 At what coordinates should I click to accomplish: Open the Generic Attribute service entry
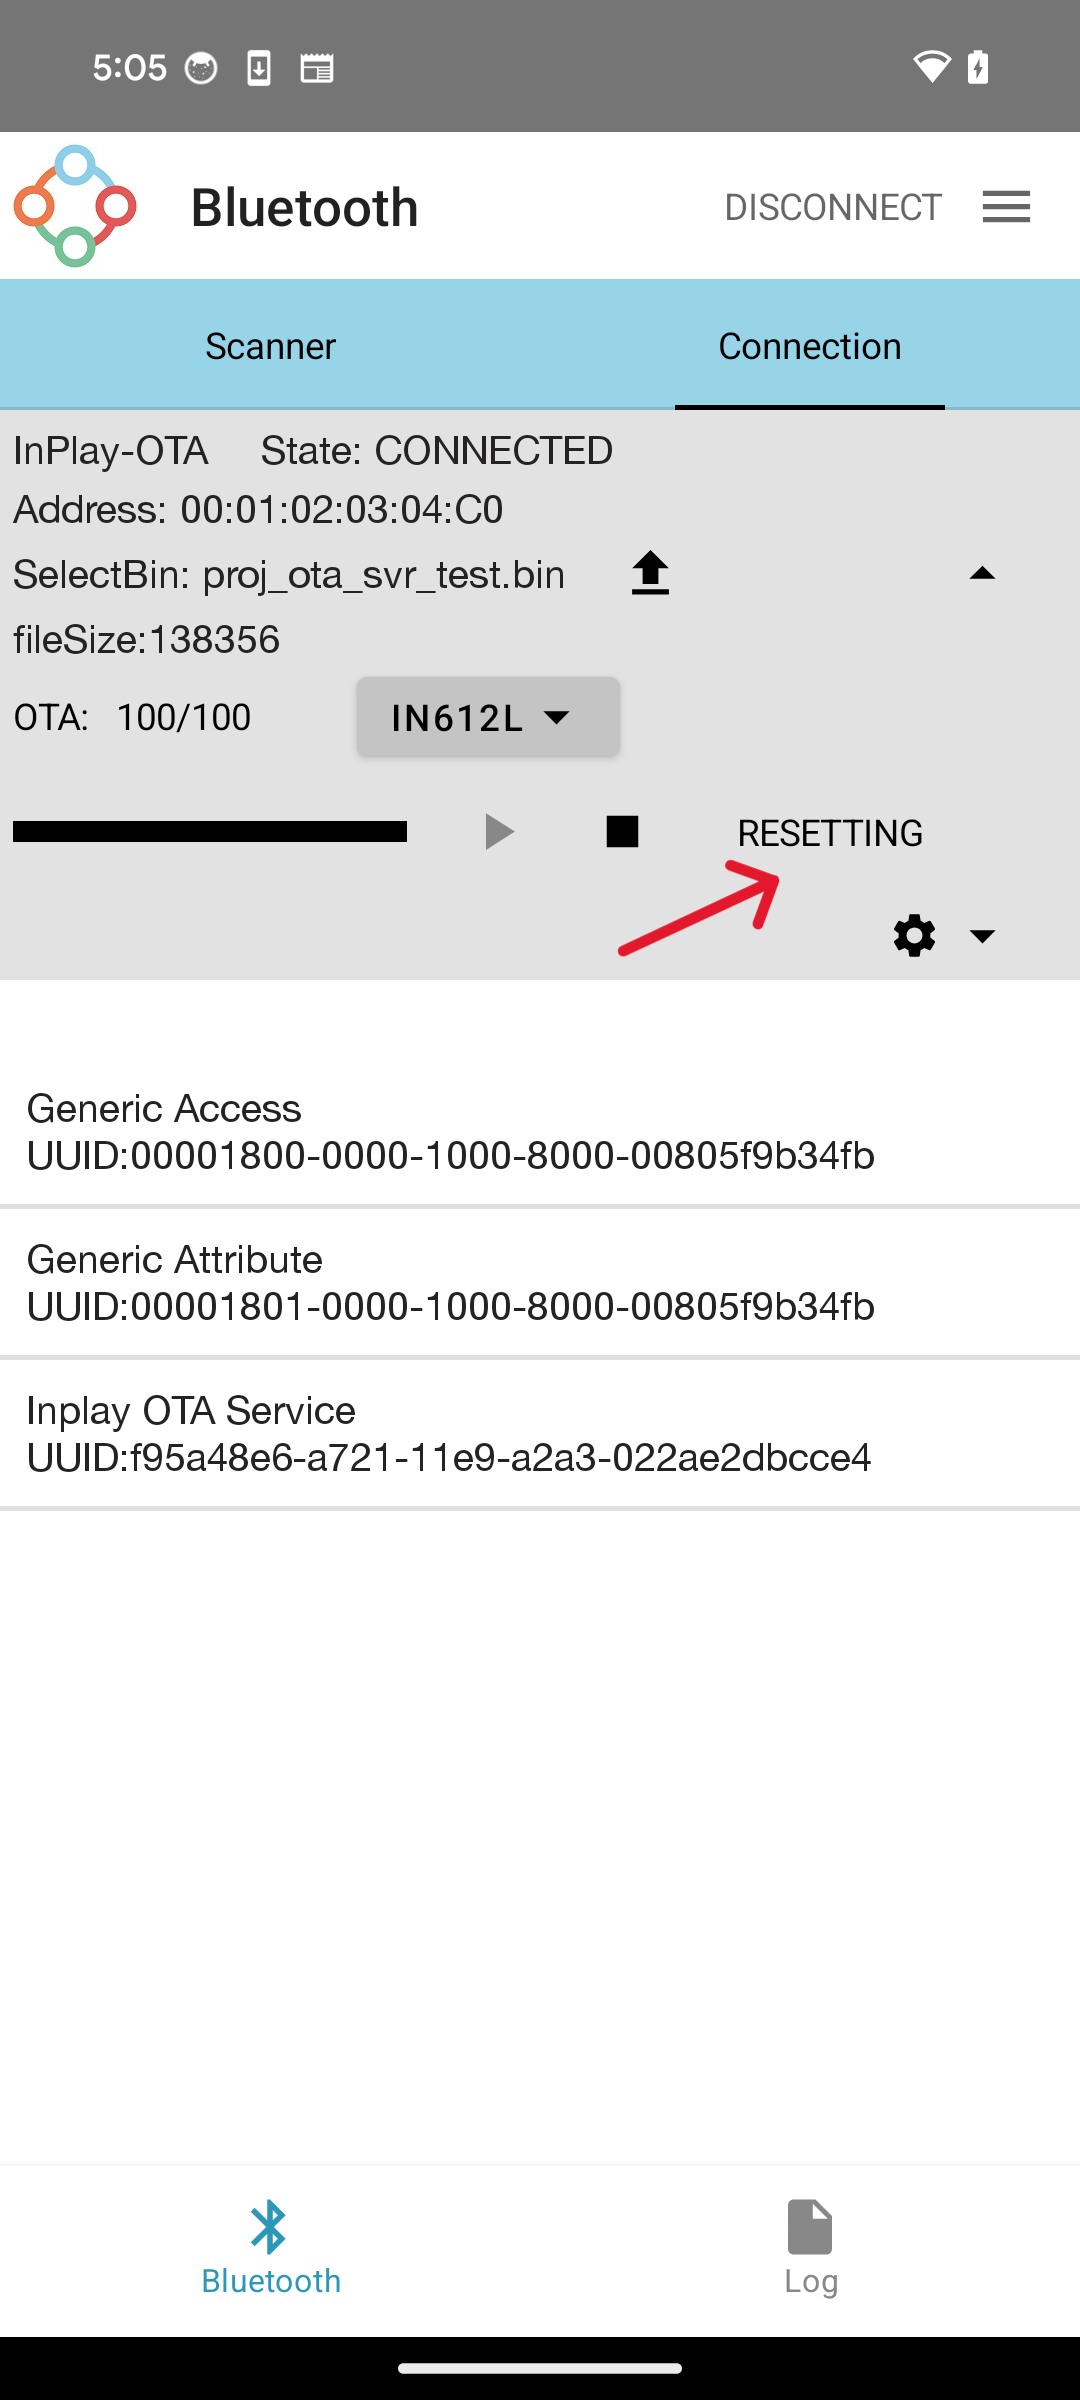pos(540,1282)
